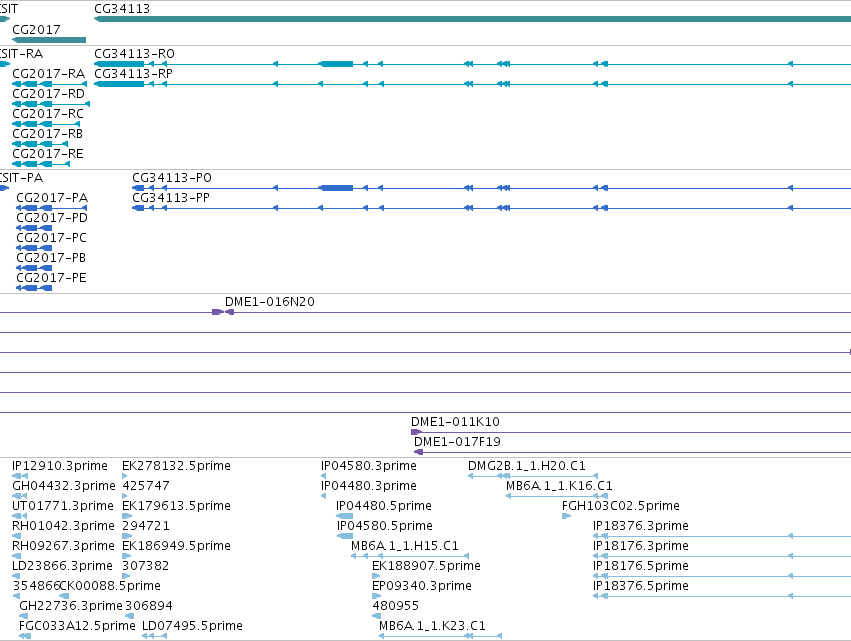Image resolution: width=851 pixels, height=641 pixels.
Task: Click the IP04580.5prime EST label
Action: (384, 526)
